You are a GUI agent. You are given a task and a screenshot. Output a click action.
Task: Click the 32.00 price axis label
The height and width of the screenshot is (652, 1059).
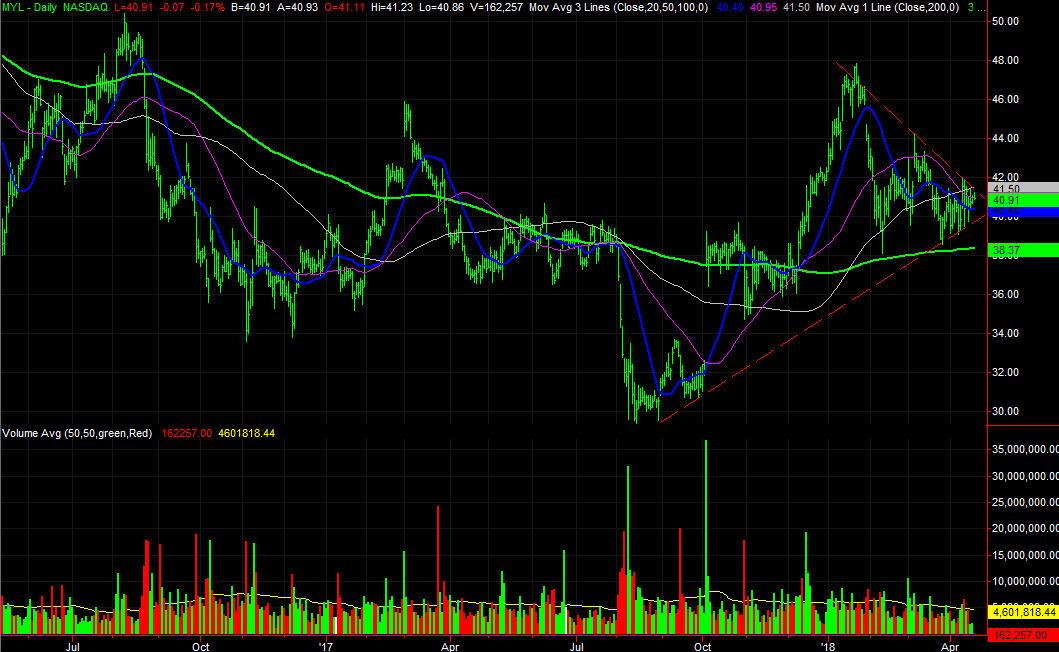(1005, 372)
